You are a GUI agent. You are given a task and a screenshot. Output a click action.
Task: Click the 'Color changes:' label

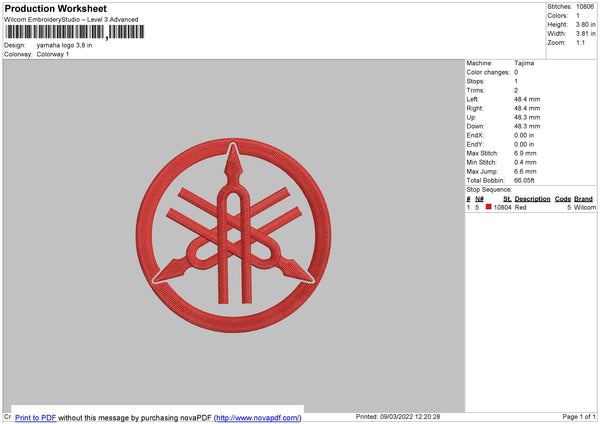coord(488,72)
